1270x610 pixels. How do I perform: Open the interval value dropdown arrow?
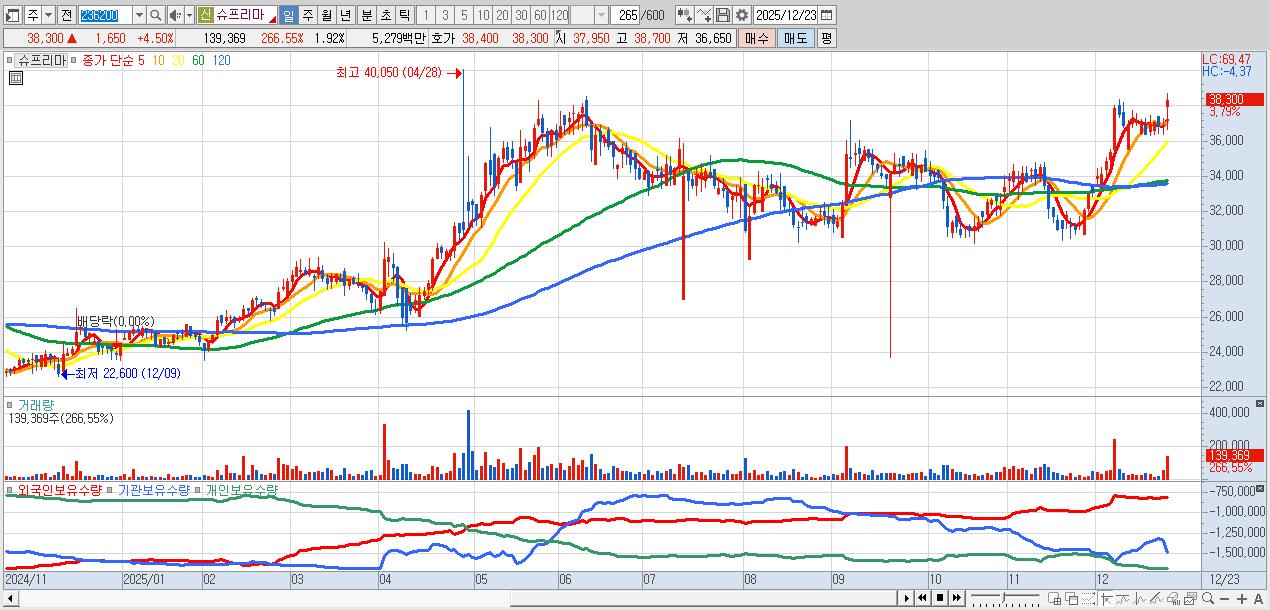tap(601, 16)
